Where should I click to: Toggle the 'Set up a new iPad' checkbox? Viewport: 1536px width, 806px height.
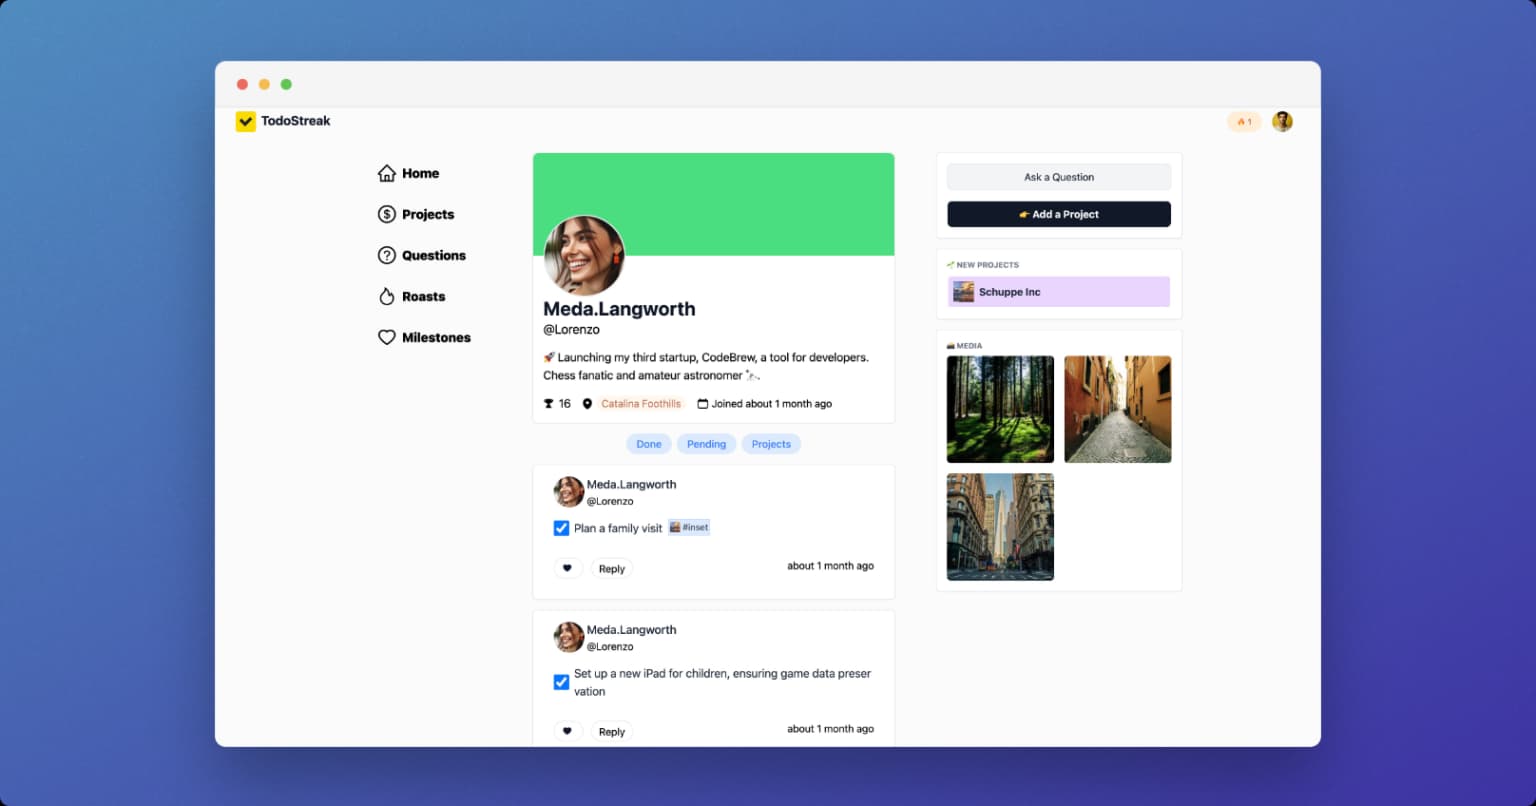point(561,682)
